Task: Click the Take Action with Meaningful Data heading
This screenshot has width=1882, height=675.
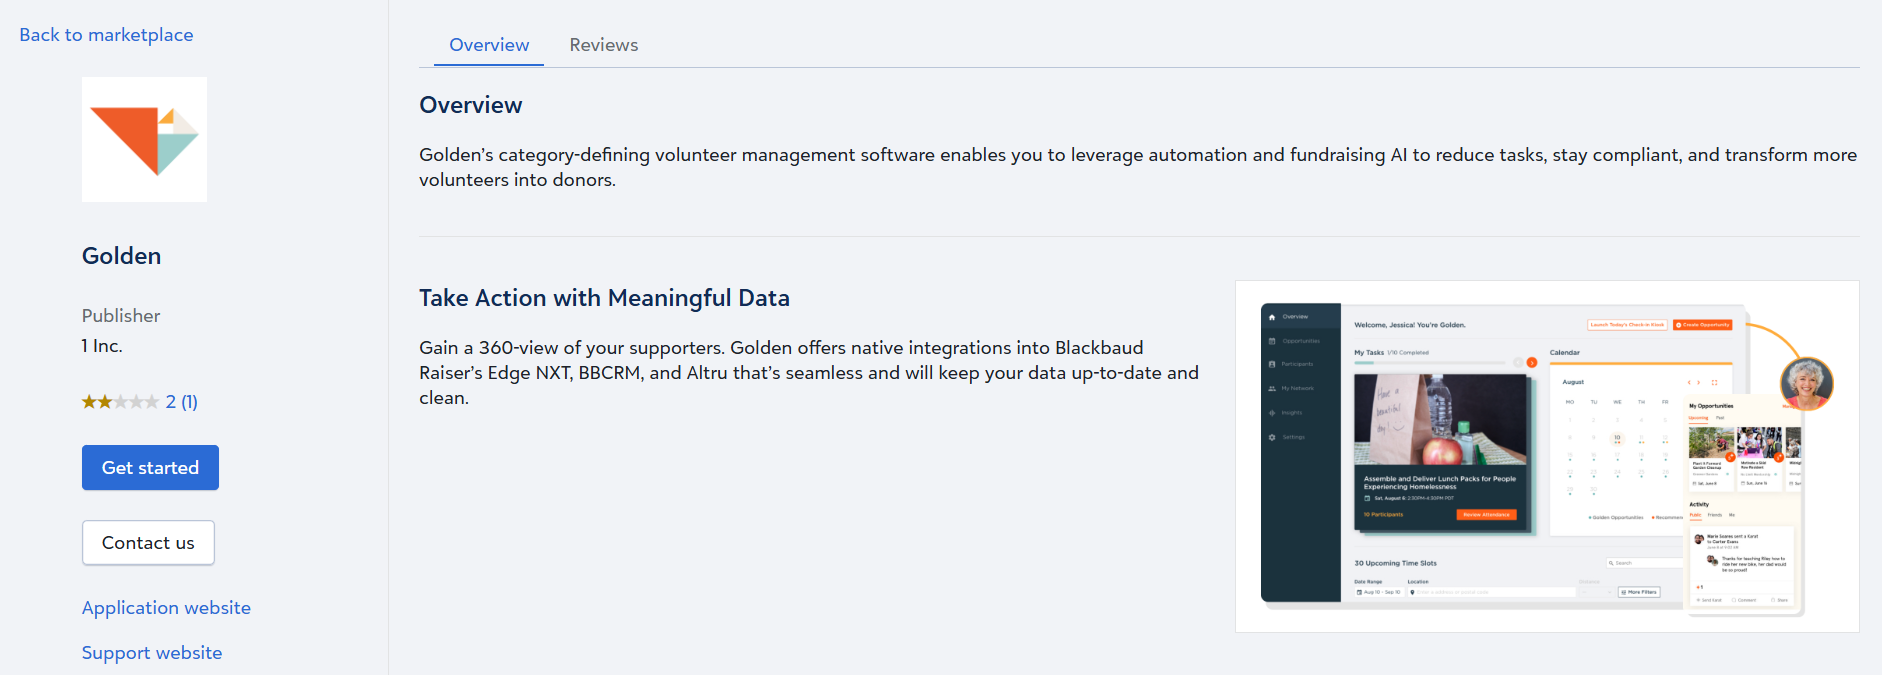Action: (604, 298)
